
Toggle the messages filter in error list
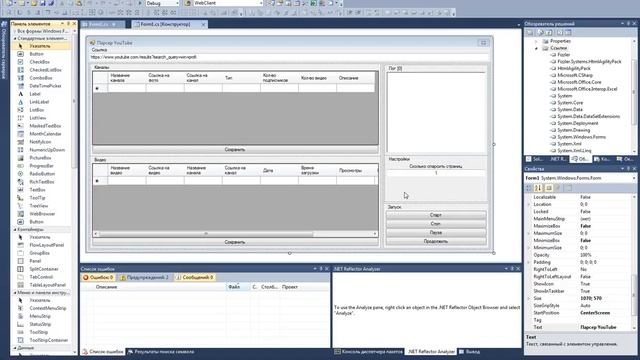[x=195, y=278]
